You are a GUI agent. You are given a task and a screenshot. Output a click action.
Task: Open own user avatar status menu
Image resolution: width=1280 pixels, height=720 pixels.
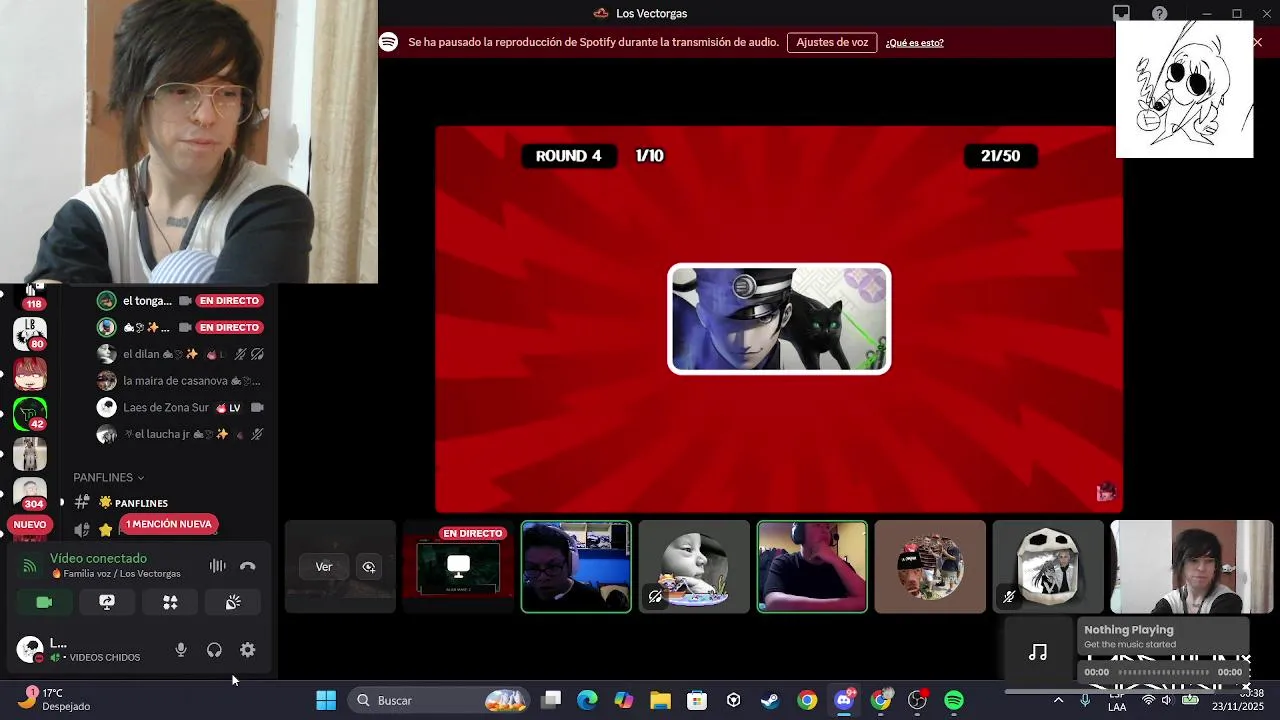[x=30, y=649]
